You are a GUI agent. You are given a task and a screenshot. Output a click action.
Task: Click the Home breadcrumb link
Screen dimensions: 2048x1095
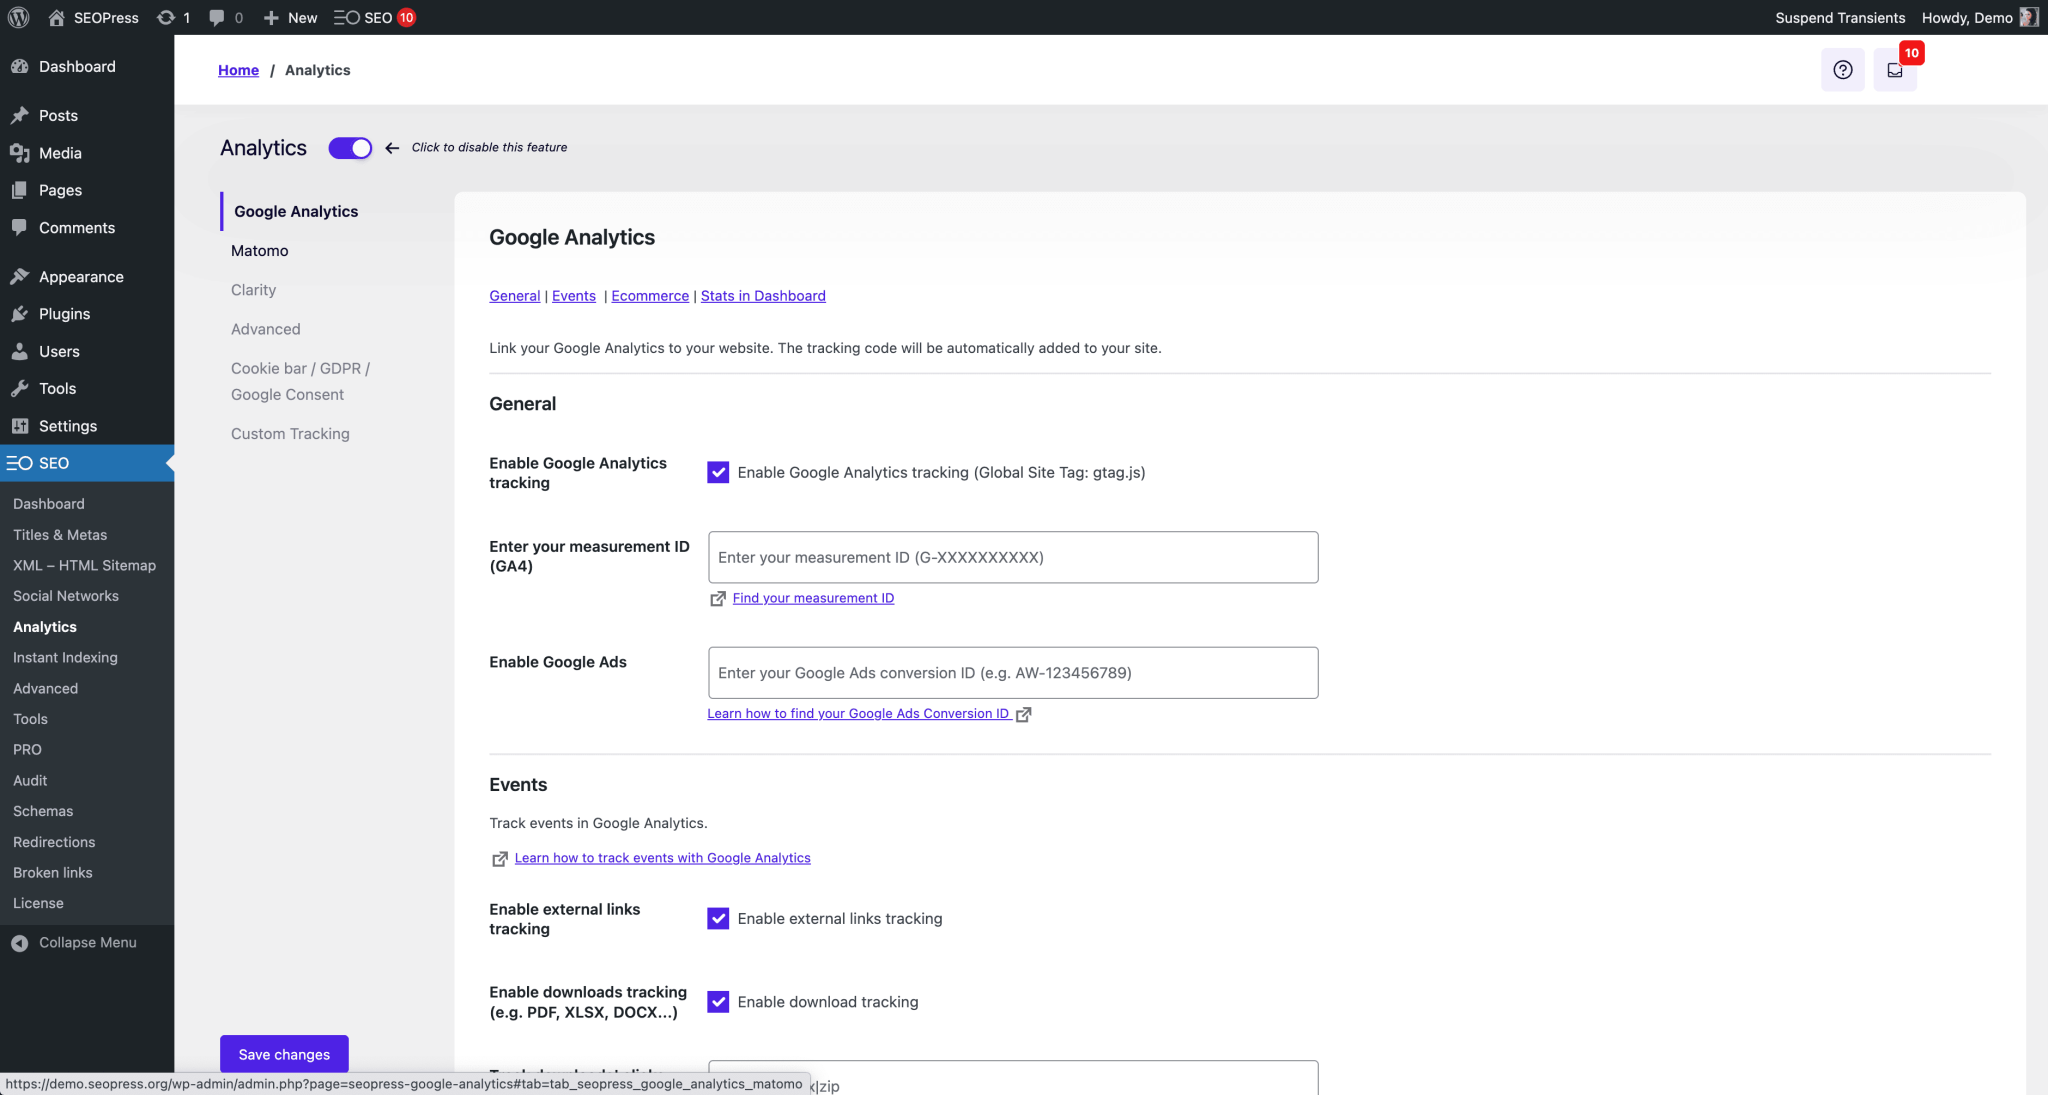point(238,70)
